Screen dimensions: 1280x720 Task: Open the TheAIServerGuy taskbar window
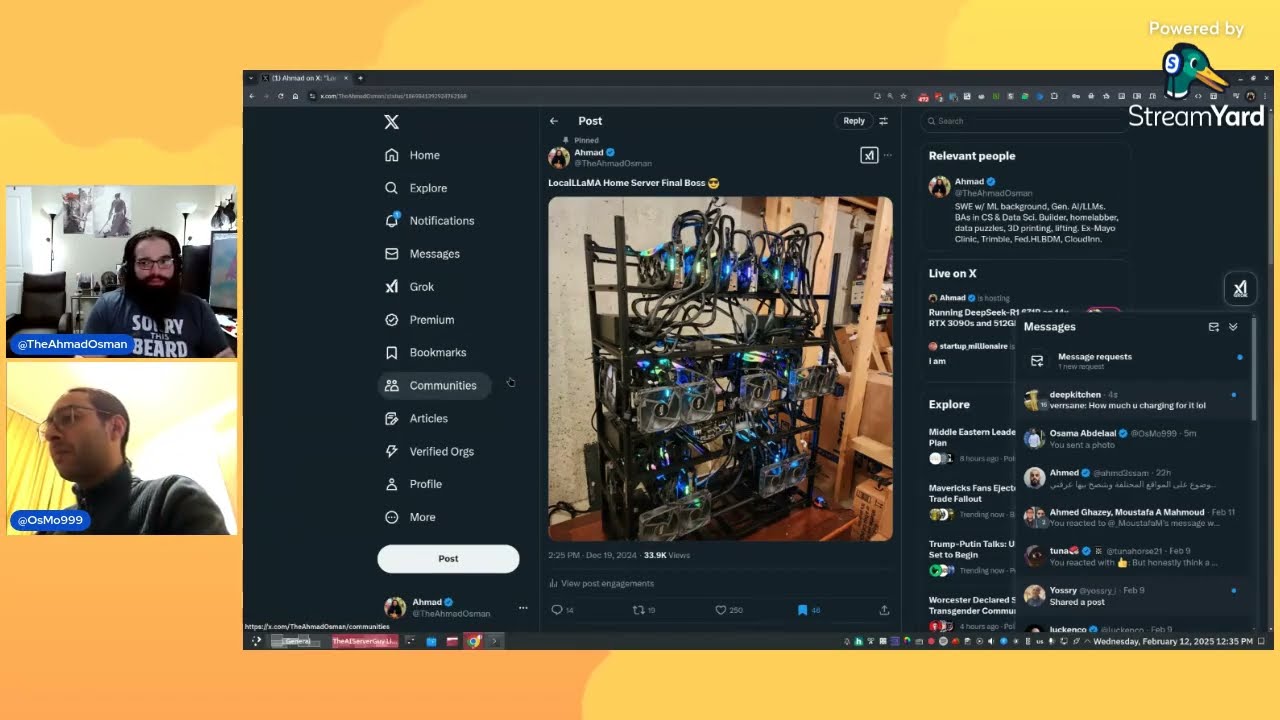pyautogui.click(x=365, y=641)
